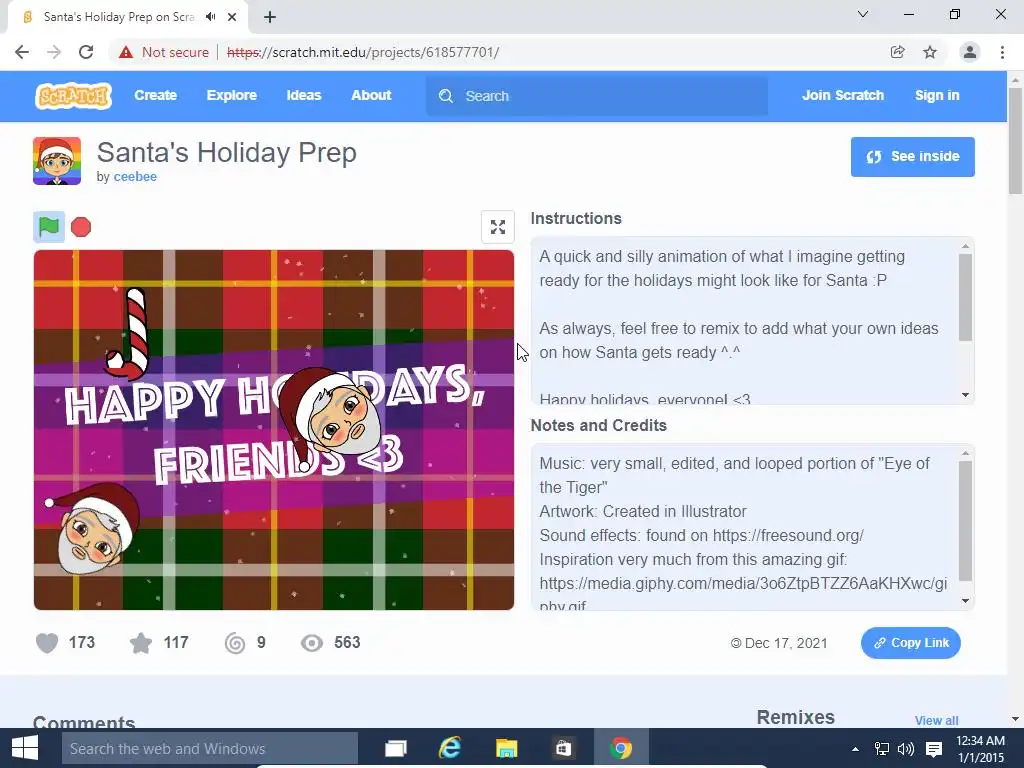Open the Action Center notifications
The width and height of the screenshot is (1024, 768).
pos(934,749)
